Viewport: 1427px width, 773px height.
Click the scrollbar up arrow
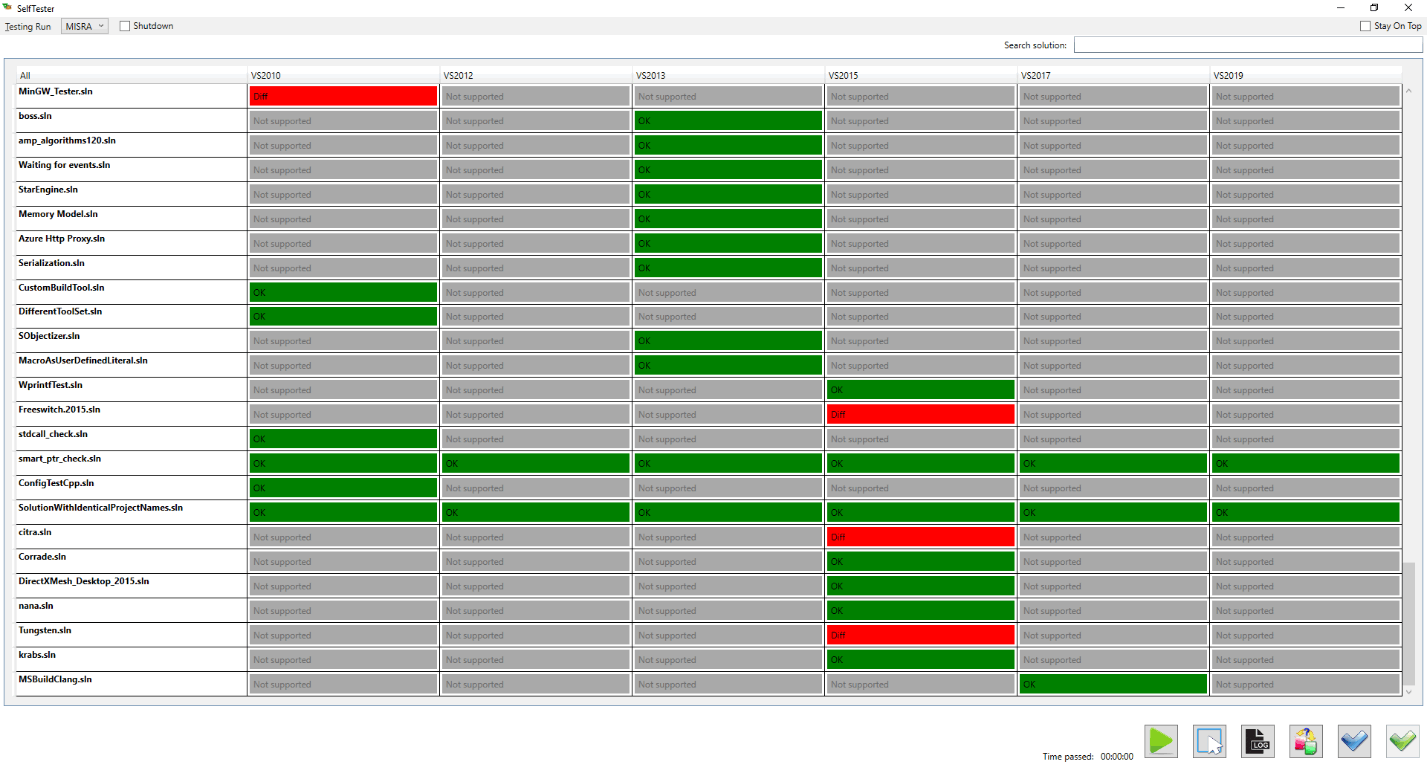click(1410, 90)
